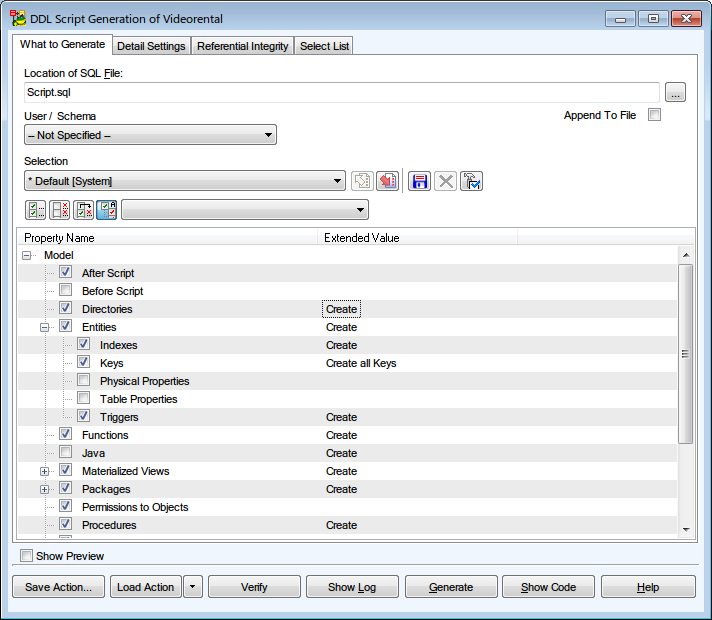Select the Permissions to Objects row
This screenshot has width=712, height=620.
[347, 507]
